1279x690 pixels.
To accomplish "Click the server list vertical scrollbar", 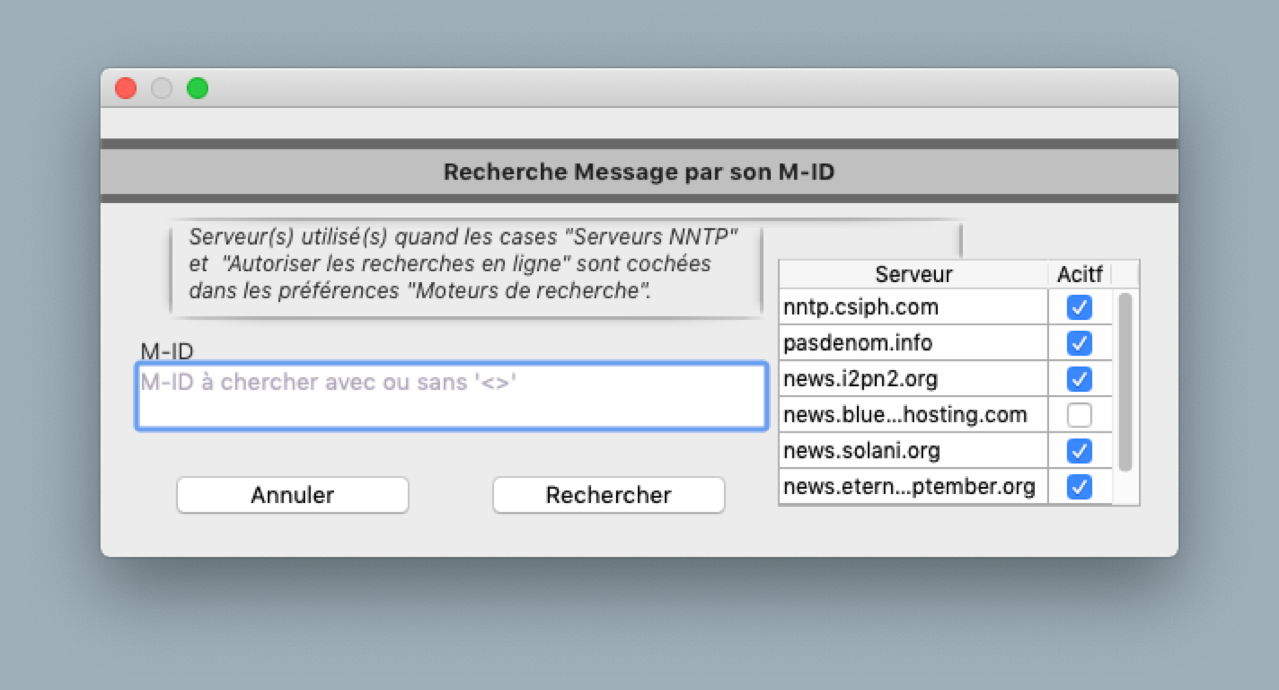I will 1125,381.
